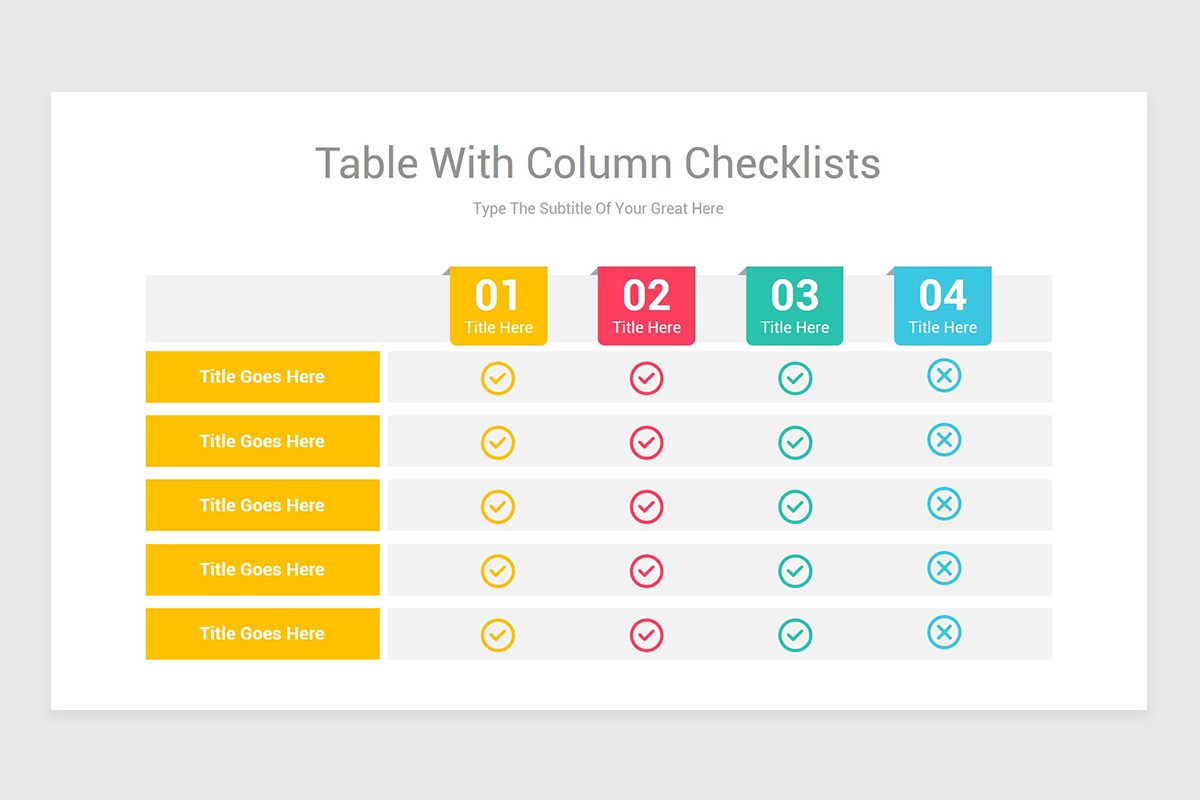Select the blue 04 column header

(942, 305)
